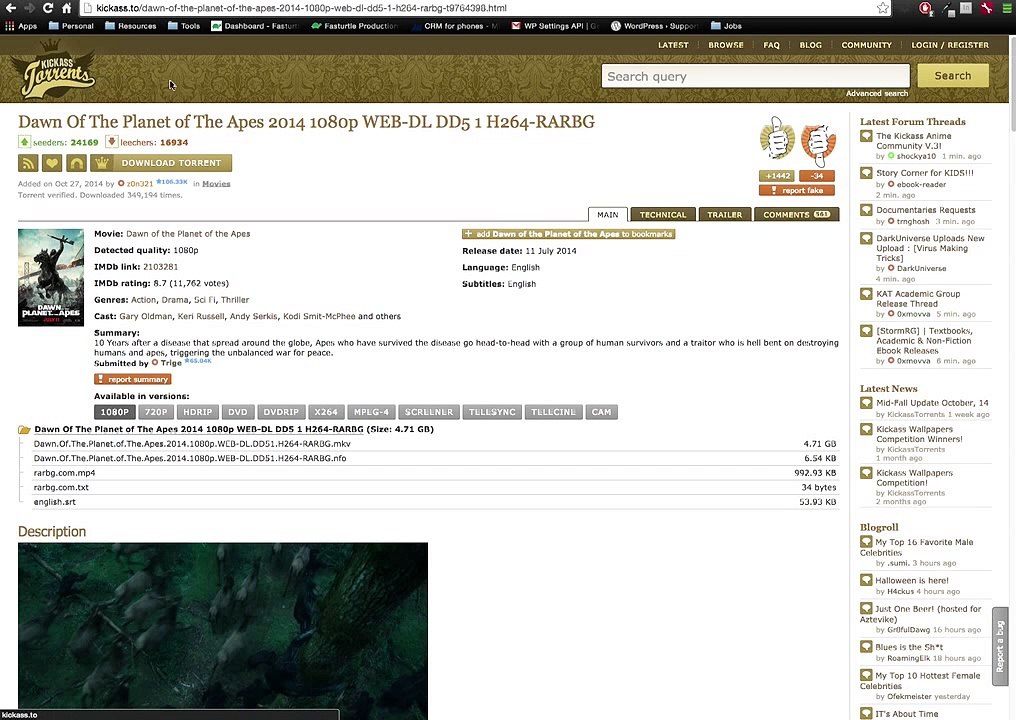
Task: Open BROWSE in top navigation
Action: coord(726,45)
